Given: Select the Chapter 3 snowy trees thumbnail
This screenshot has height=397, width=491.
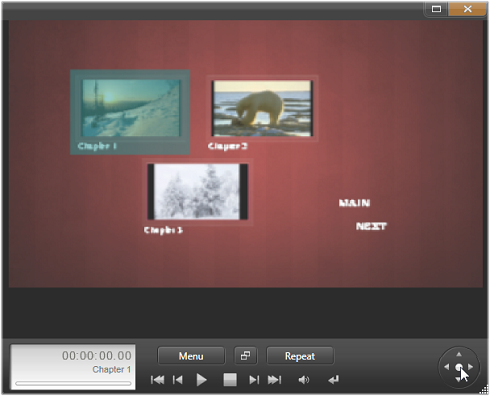Looking at the screenshot, I should tap(198, 192).
